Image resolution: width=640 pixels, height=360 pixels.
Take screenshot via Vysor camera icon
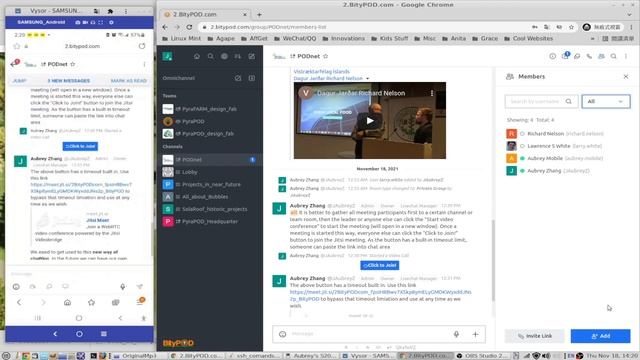[78, 22]
